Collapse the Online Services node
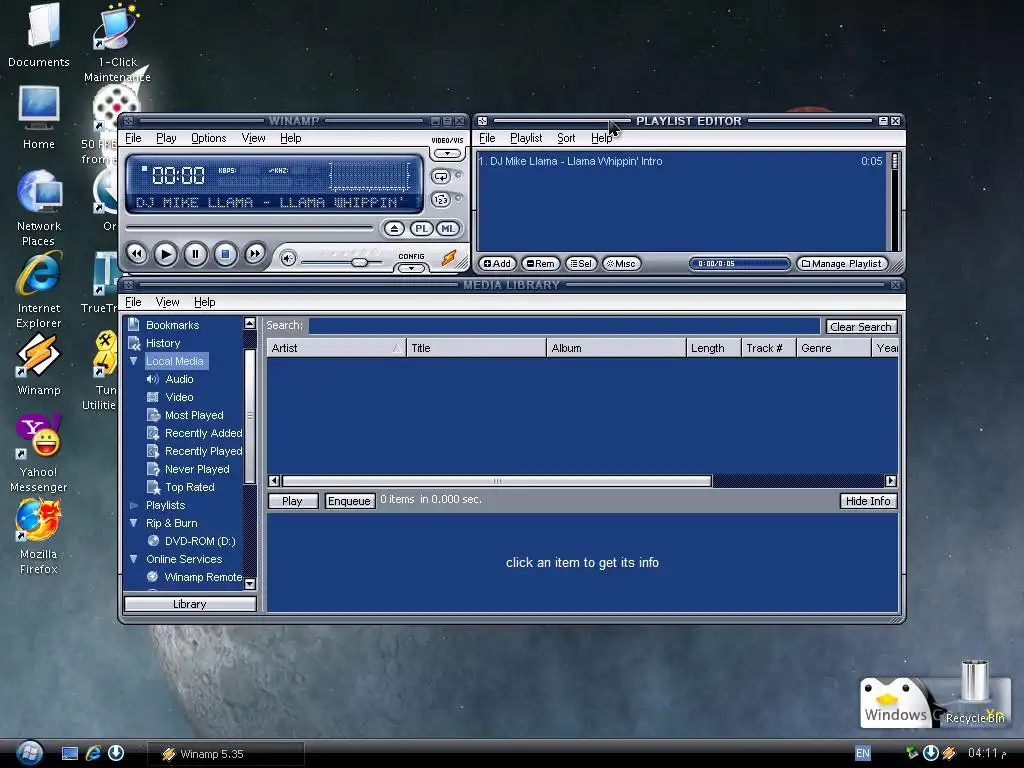 [133, 559]
